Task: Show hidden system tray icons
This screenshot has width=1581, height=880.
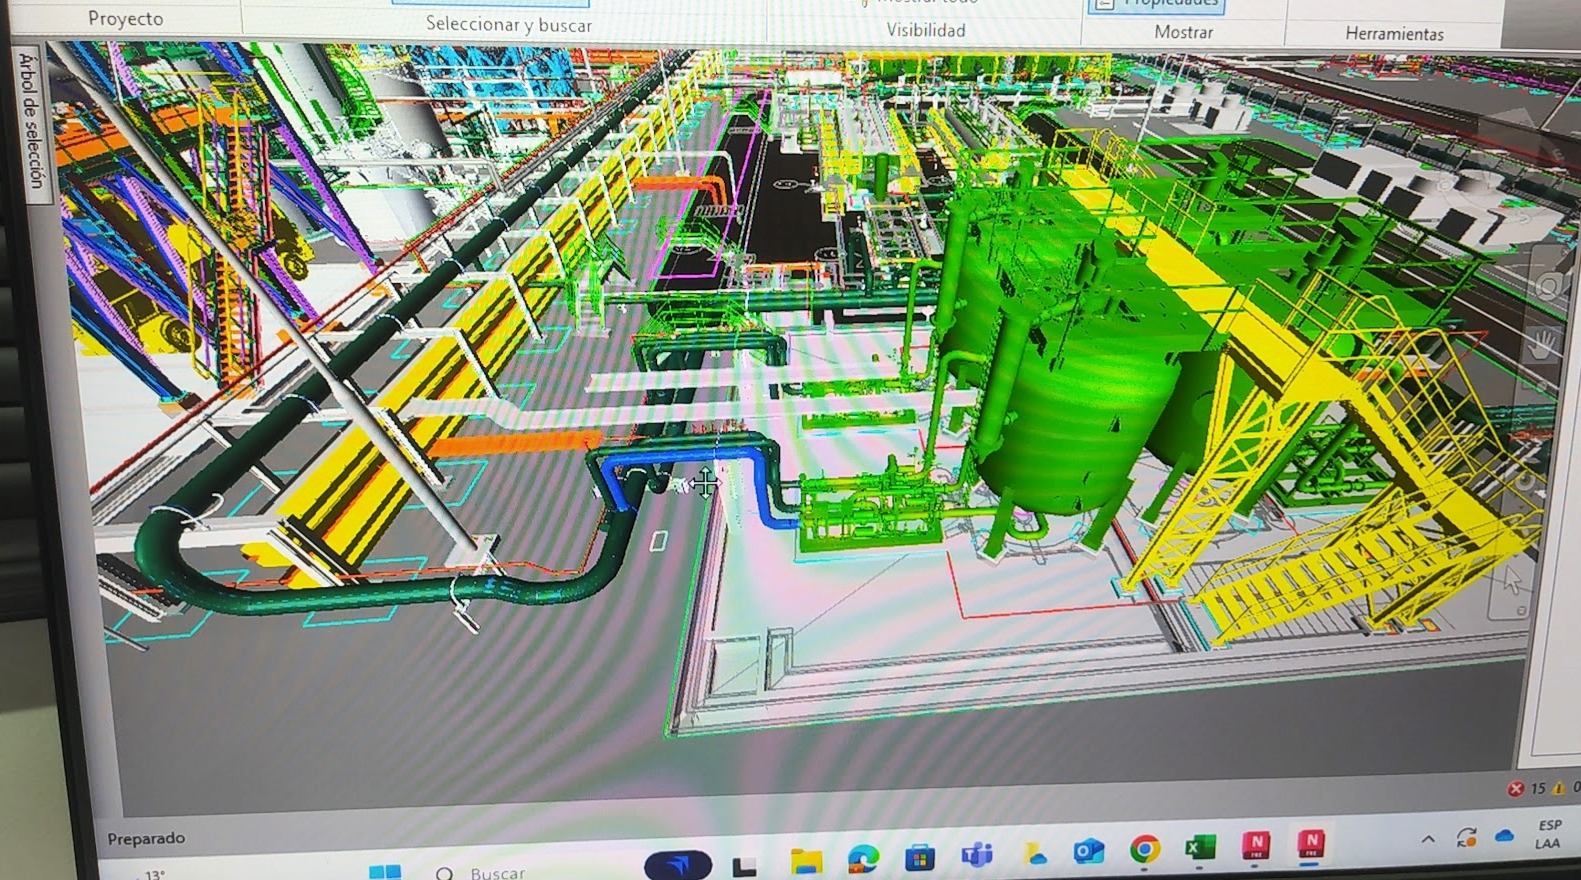Action: (x=1428, y=840)
